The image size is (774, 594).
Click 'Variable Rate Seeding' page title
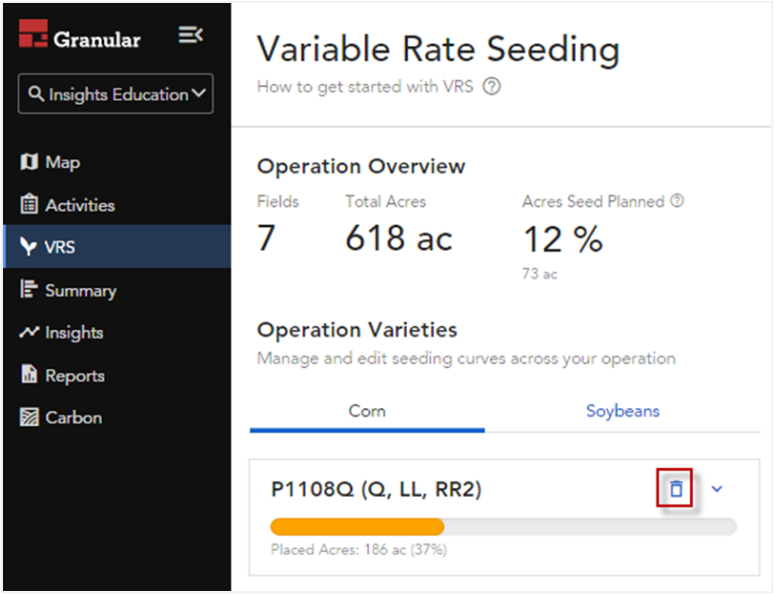click(x=438, y=50)
